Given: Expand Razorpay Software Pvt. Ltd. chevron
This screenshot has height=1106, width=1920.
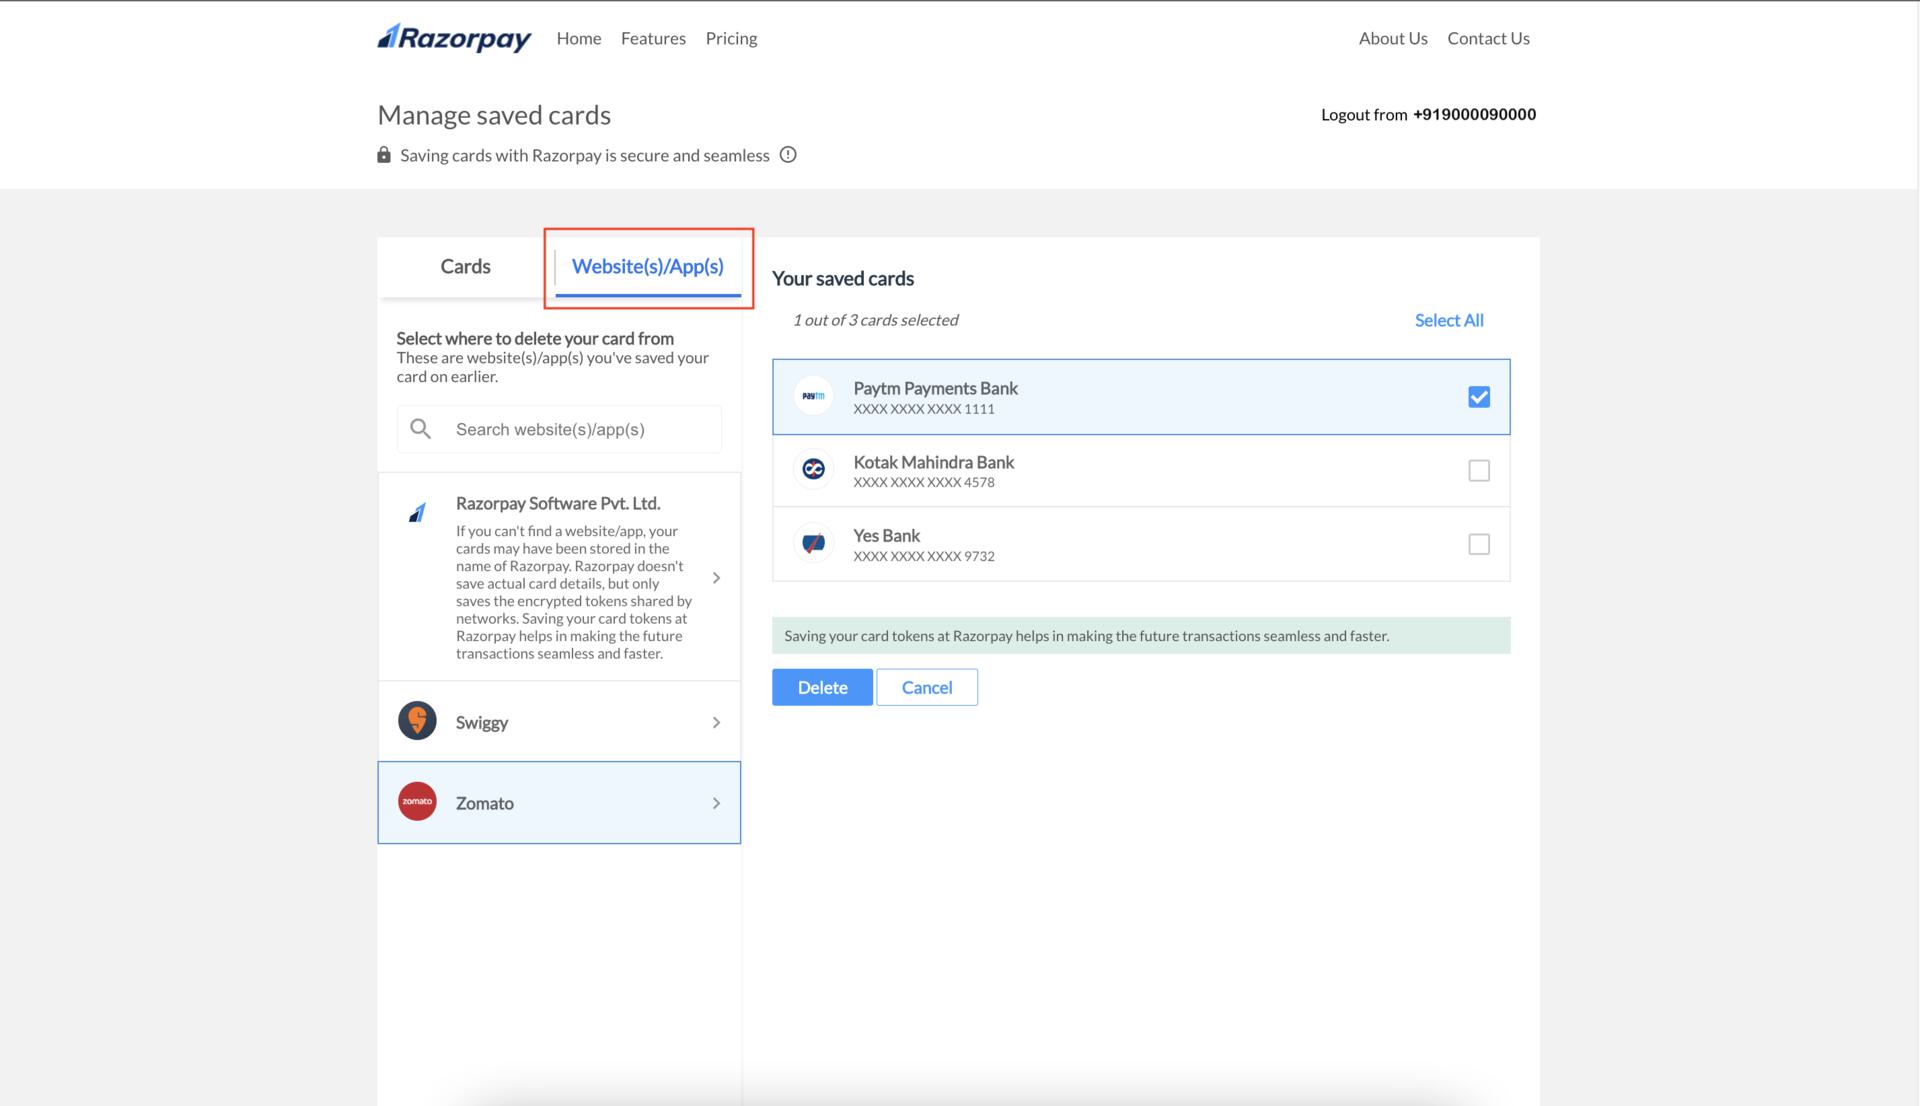Looking at the screenshot, I should 716,578.
